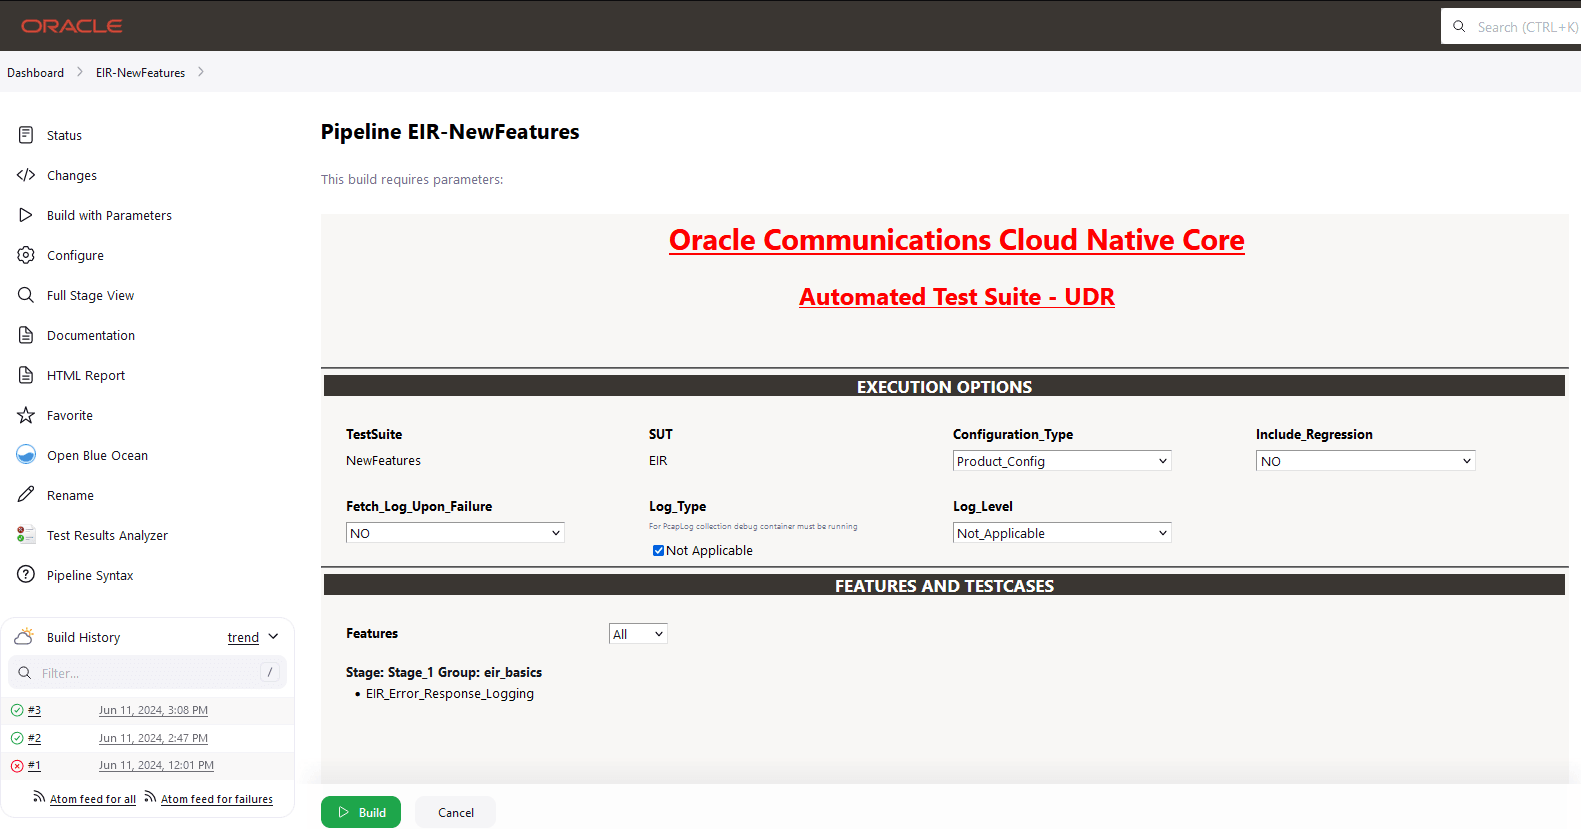Click the Build History weather icon

[24, 637]
